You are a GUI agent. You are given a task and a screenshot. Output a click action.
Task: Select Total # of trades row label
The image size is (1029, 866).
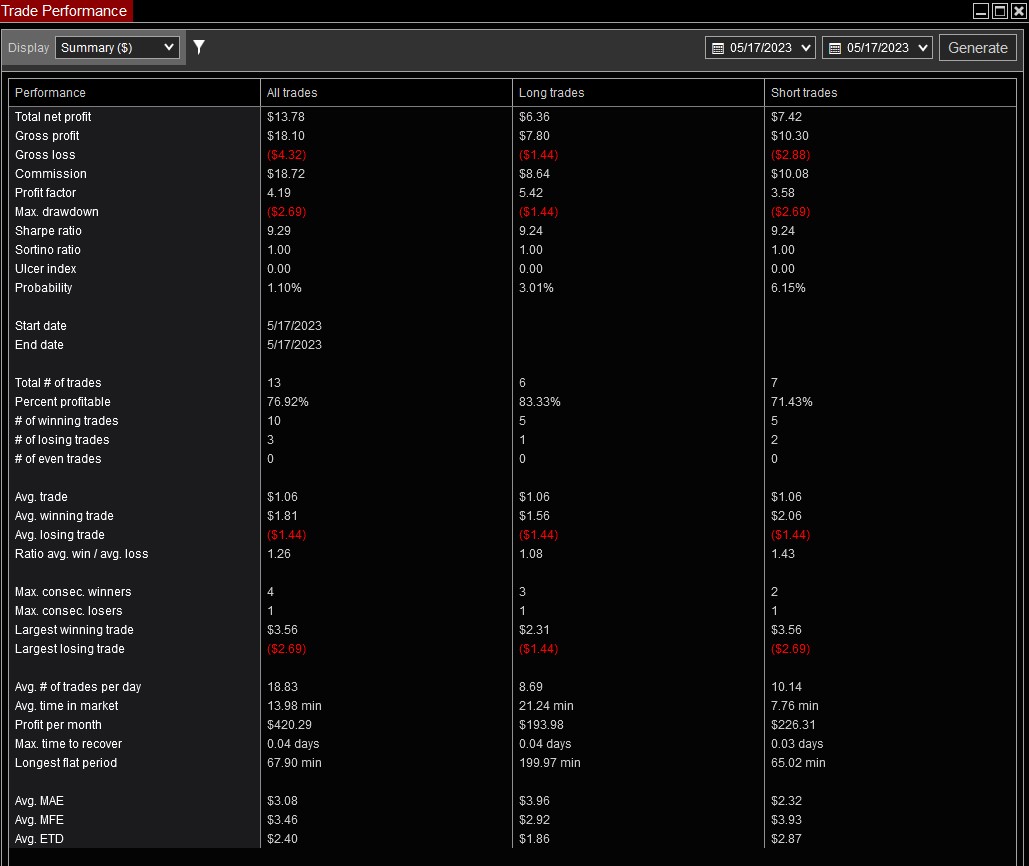click(58, 383)
